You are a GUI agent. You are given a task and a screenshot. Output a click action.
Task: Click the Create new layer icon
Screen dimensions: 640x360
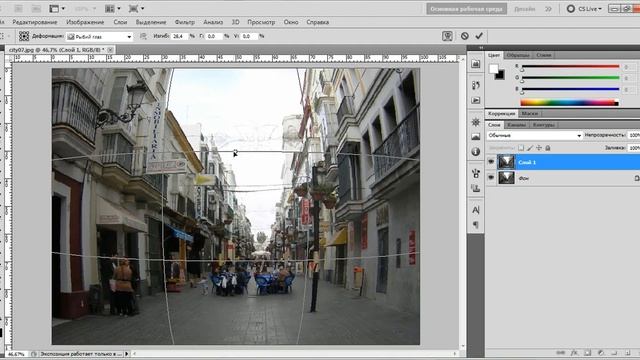[628, 353]
